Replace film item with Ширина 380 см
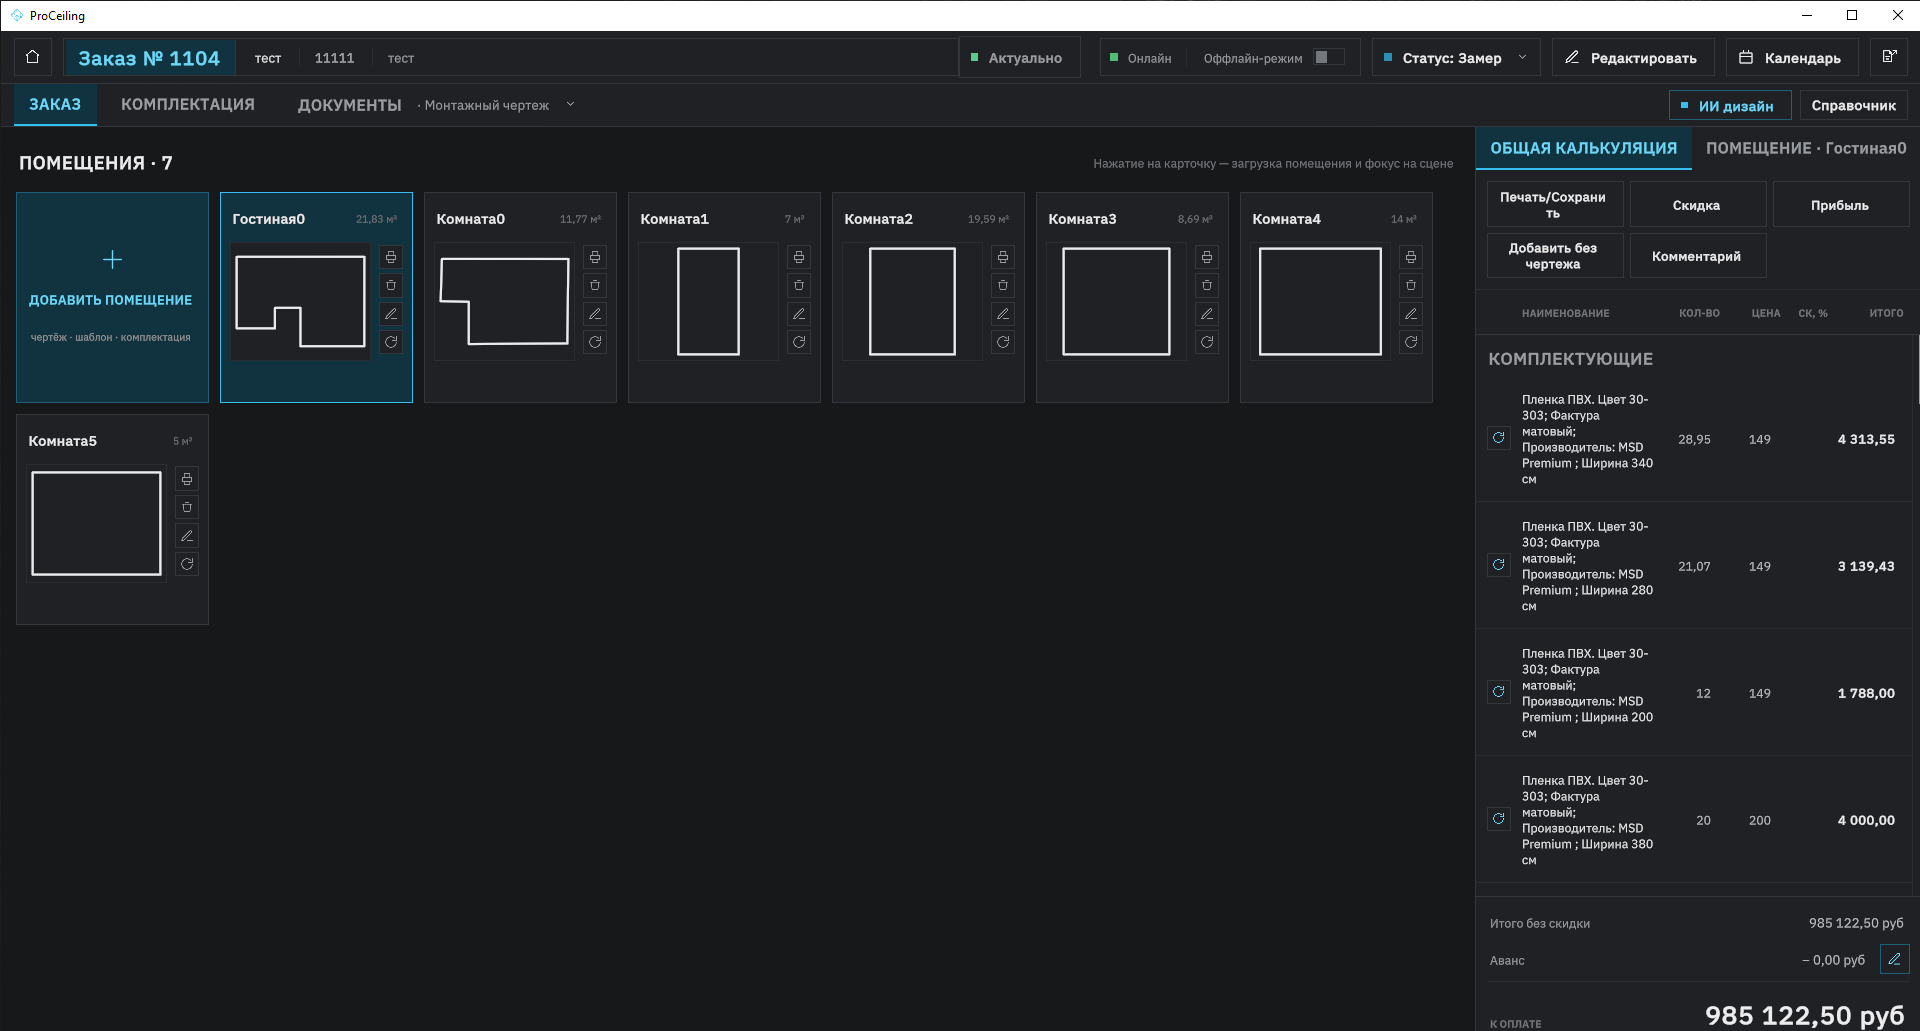Screen dimensions: 1920x1031 tap(1498, 819)
